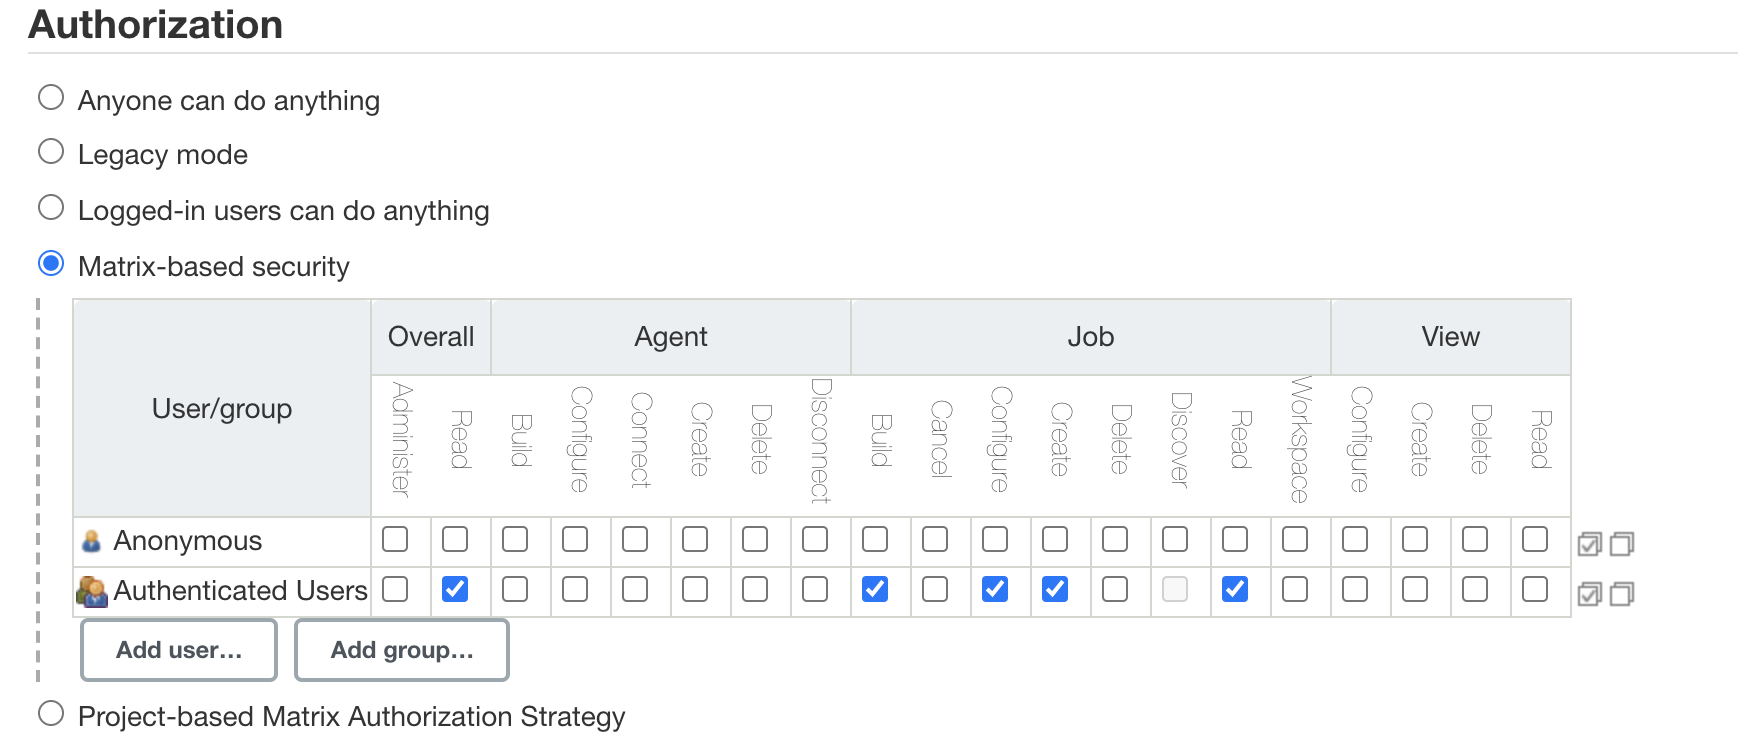
Task: Select 'Anyone can do anything' option
Action: 51,98
